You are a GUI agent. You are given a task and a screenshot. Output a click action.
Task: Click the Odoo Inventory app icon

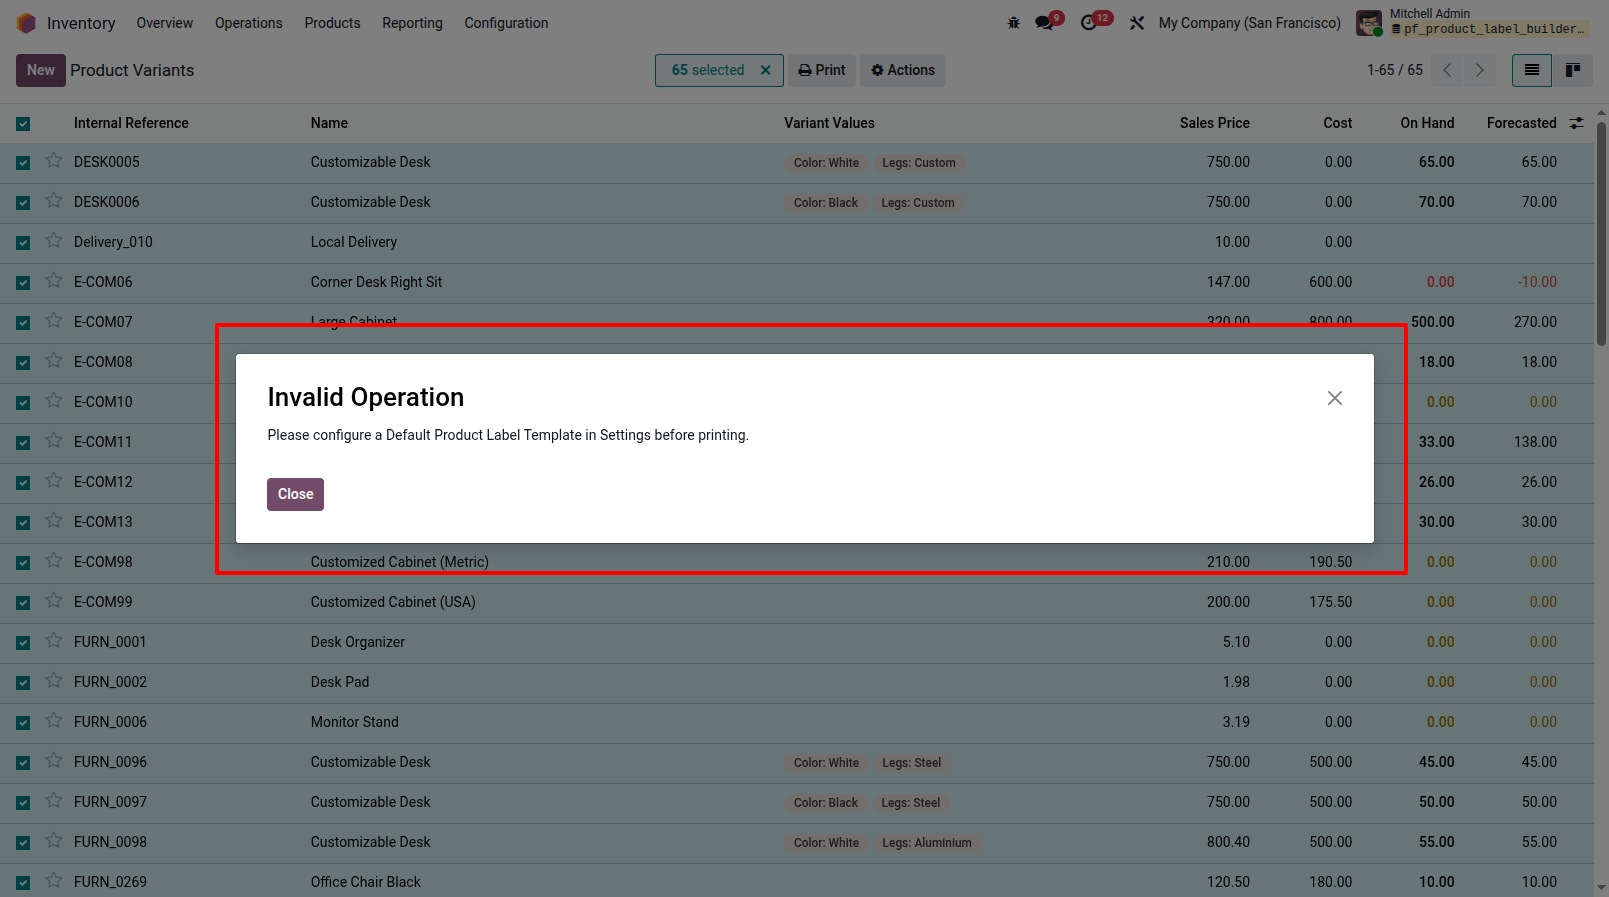(x=26, y=23)
